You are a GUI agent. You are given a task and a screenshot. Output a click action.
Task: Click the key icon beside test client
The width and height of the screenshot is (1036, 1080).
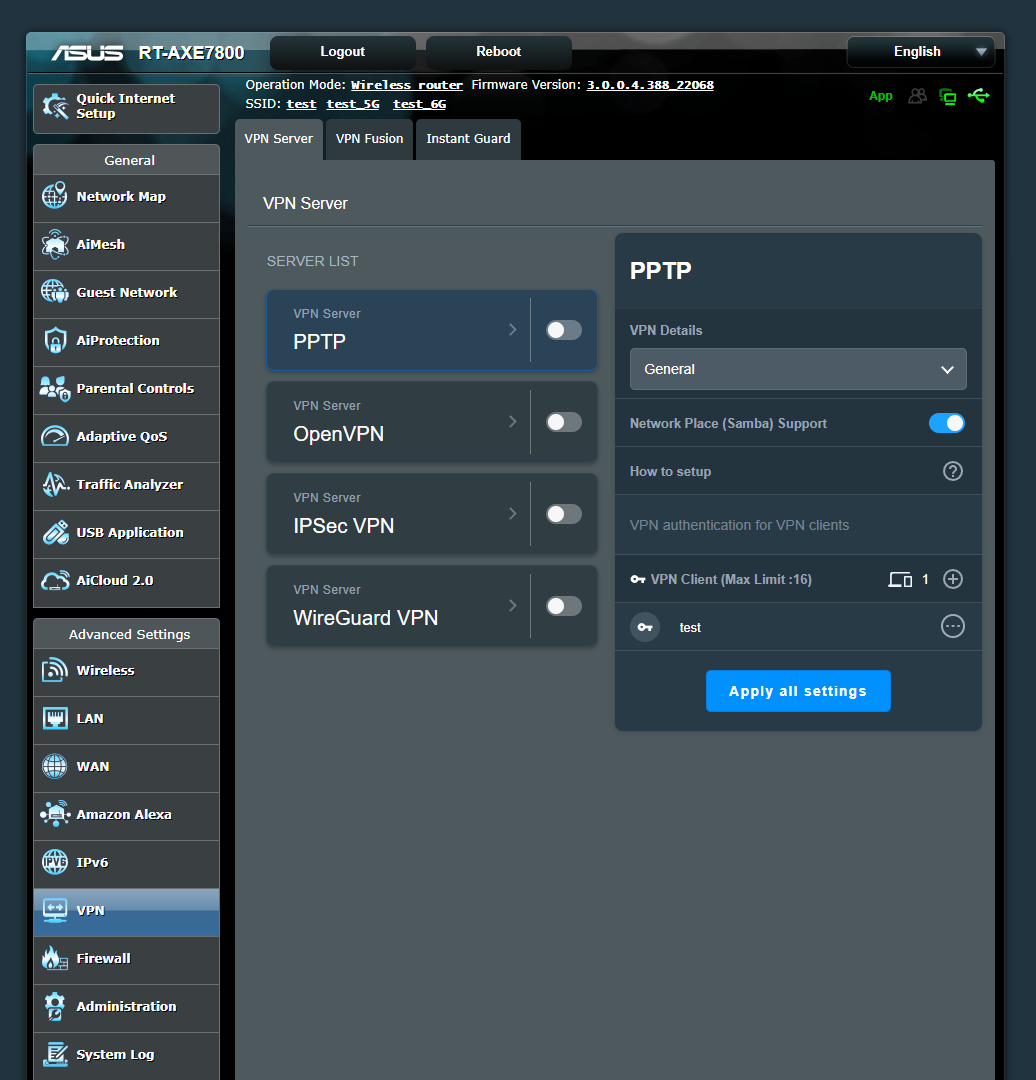click(645, 627)
